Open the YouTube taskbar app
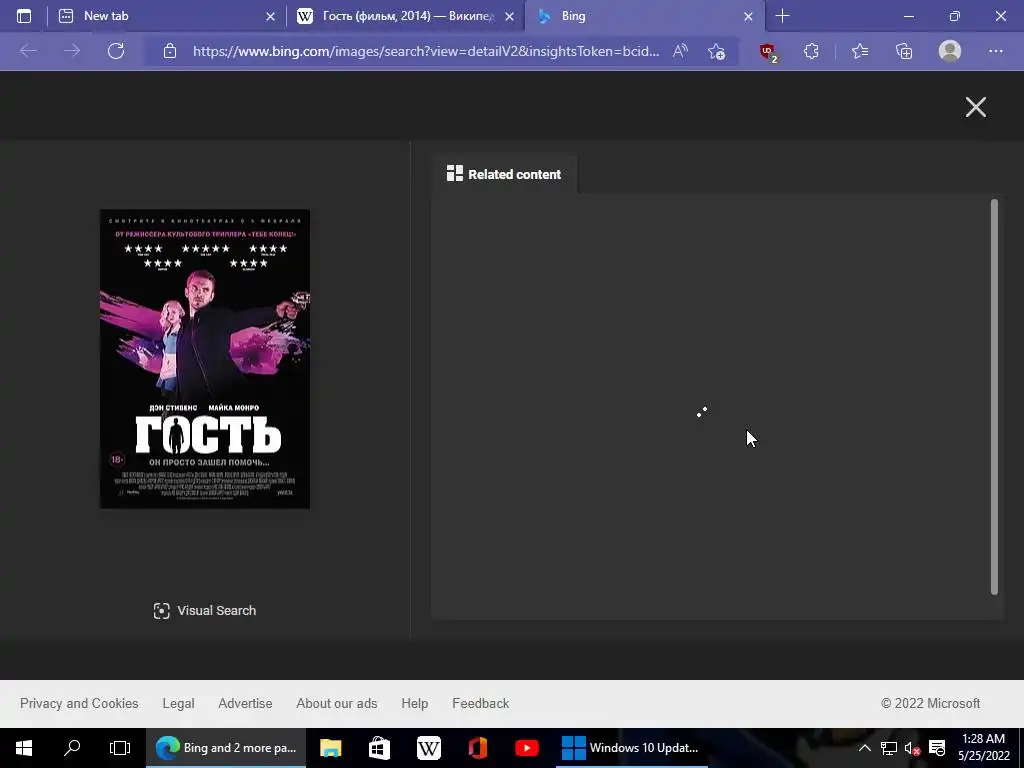 pos(526,748)
